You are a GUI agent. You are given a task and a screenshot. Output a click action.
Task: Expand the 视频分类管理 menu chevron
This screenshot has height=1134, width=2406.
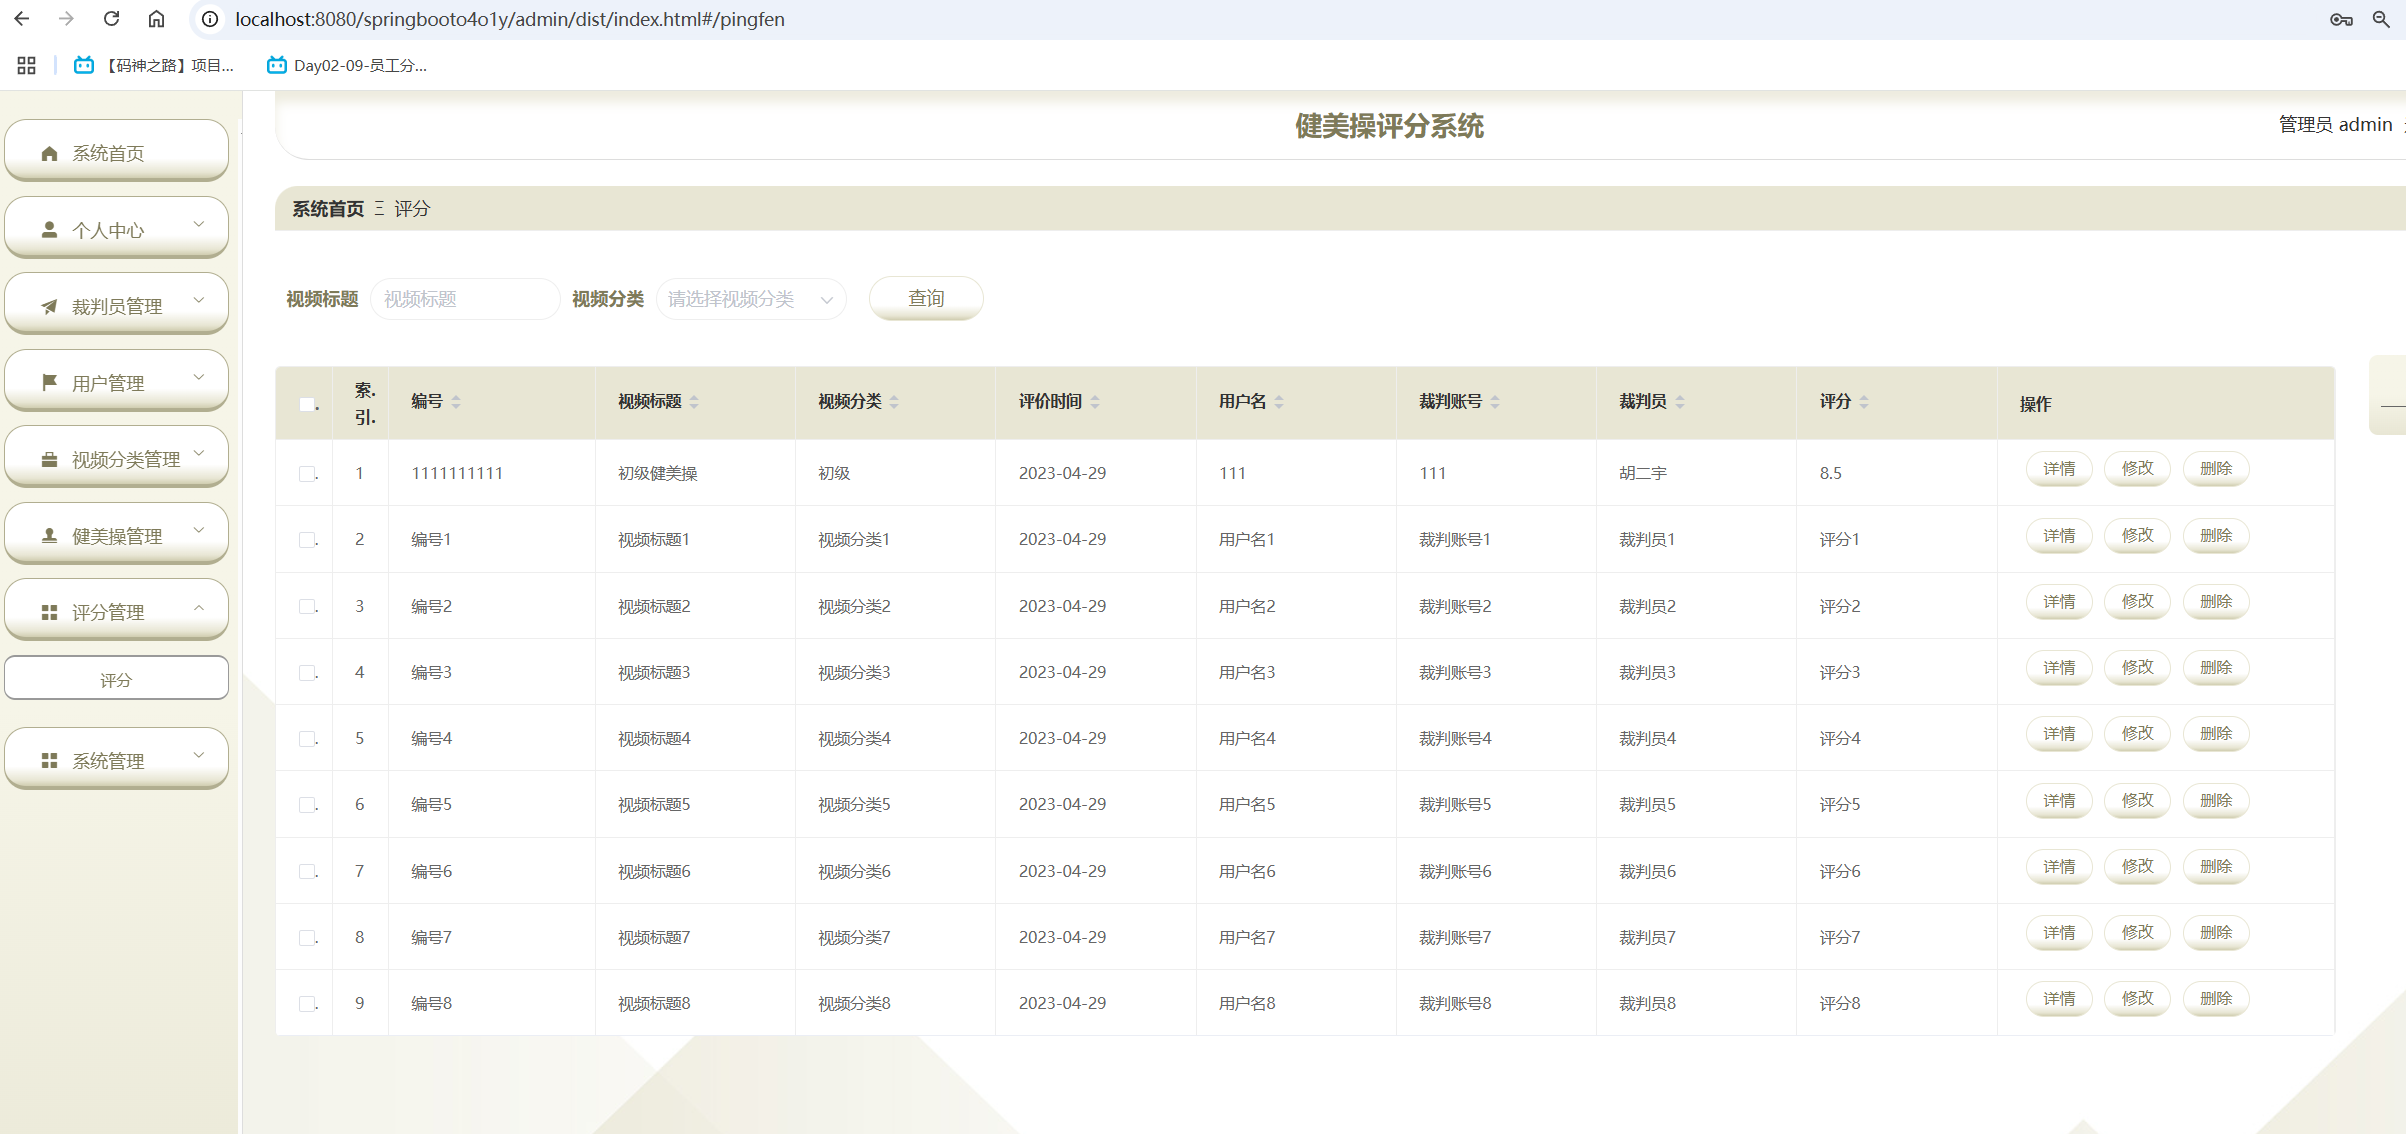[x=199, y=453]
